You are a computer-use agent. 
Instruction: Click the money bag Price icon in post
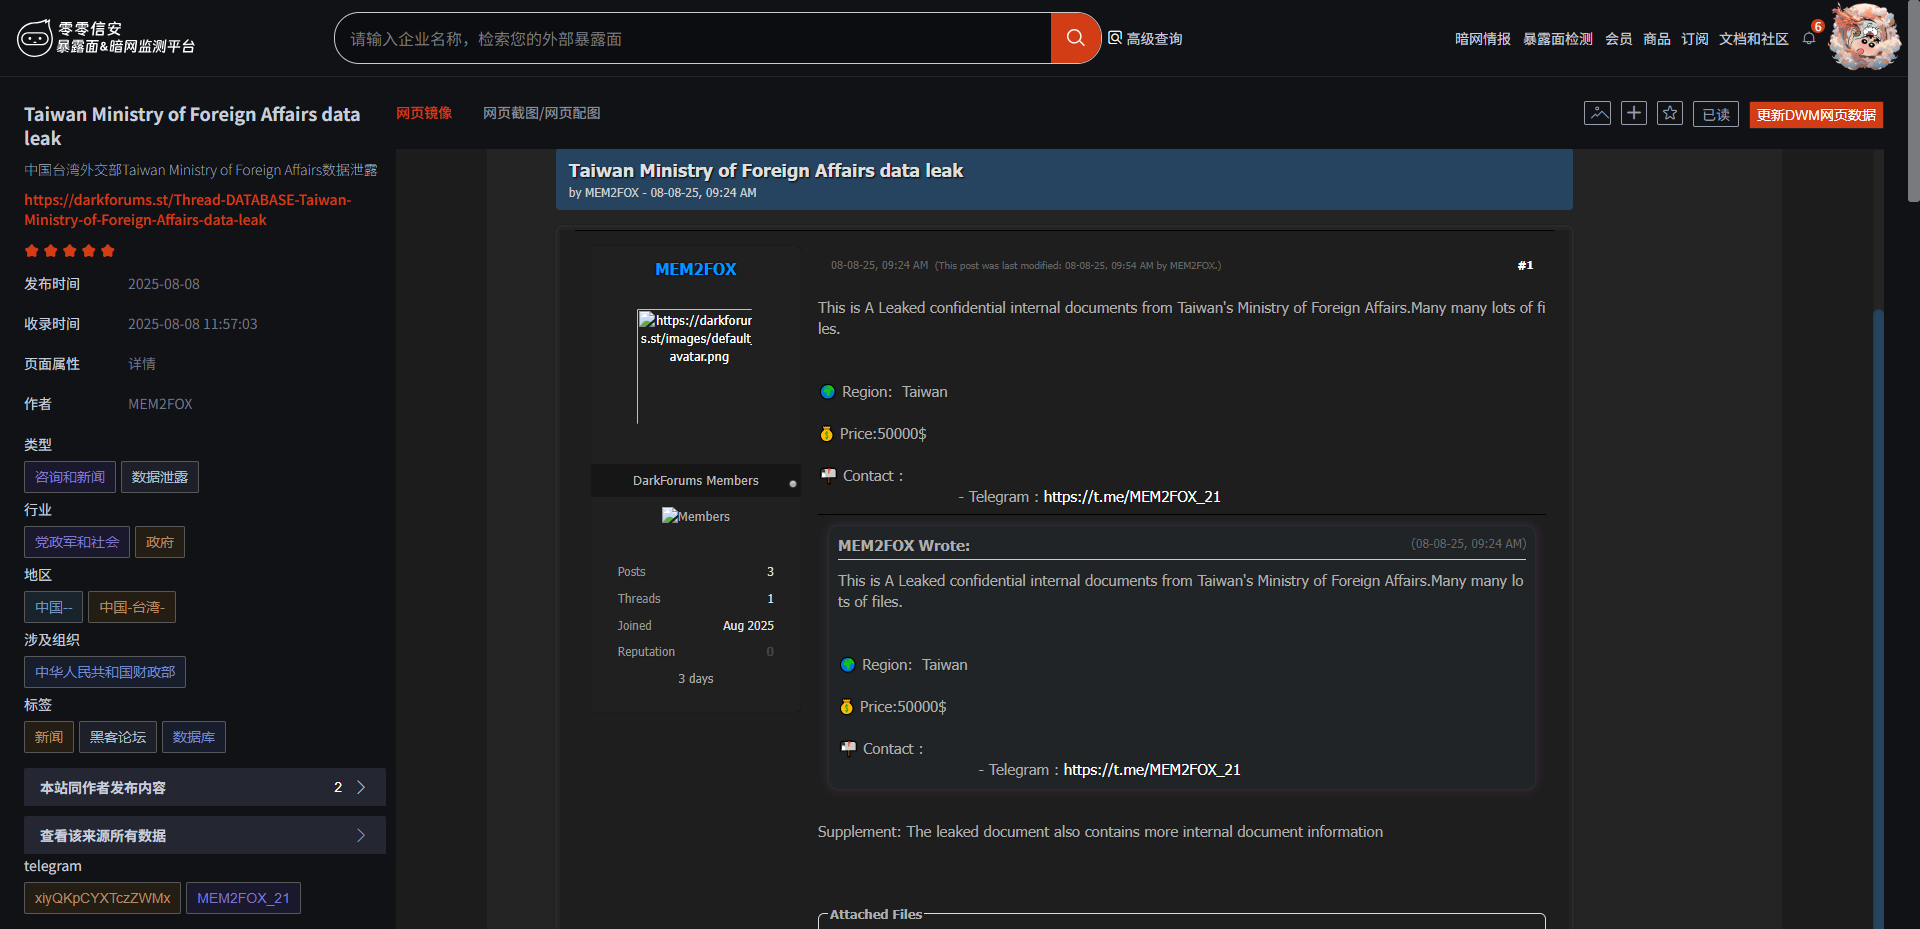pos(827,434)
